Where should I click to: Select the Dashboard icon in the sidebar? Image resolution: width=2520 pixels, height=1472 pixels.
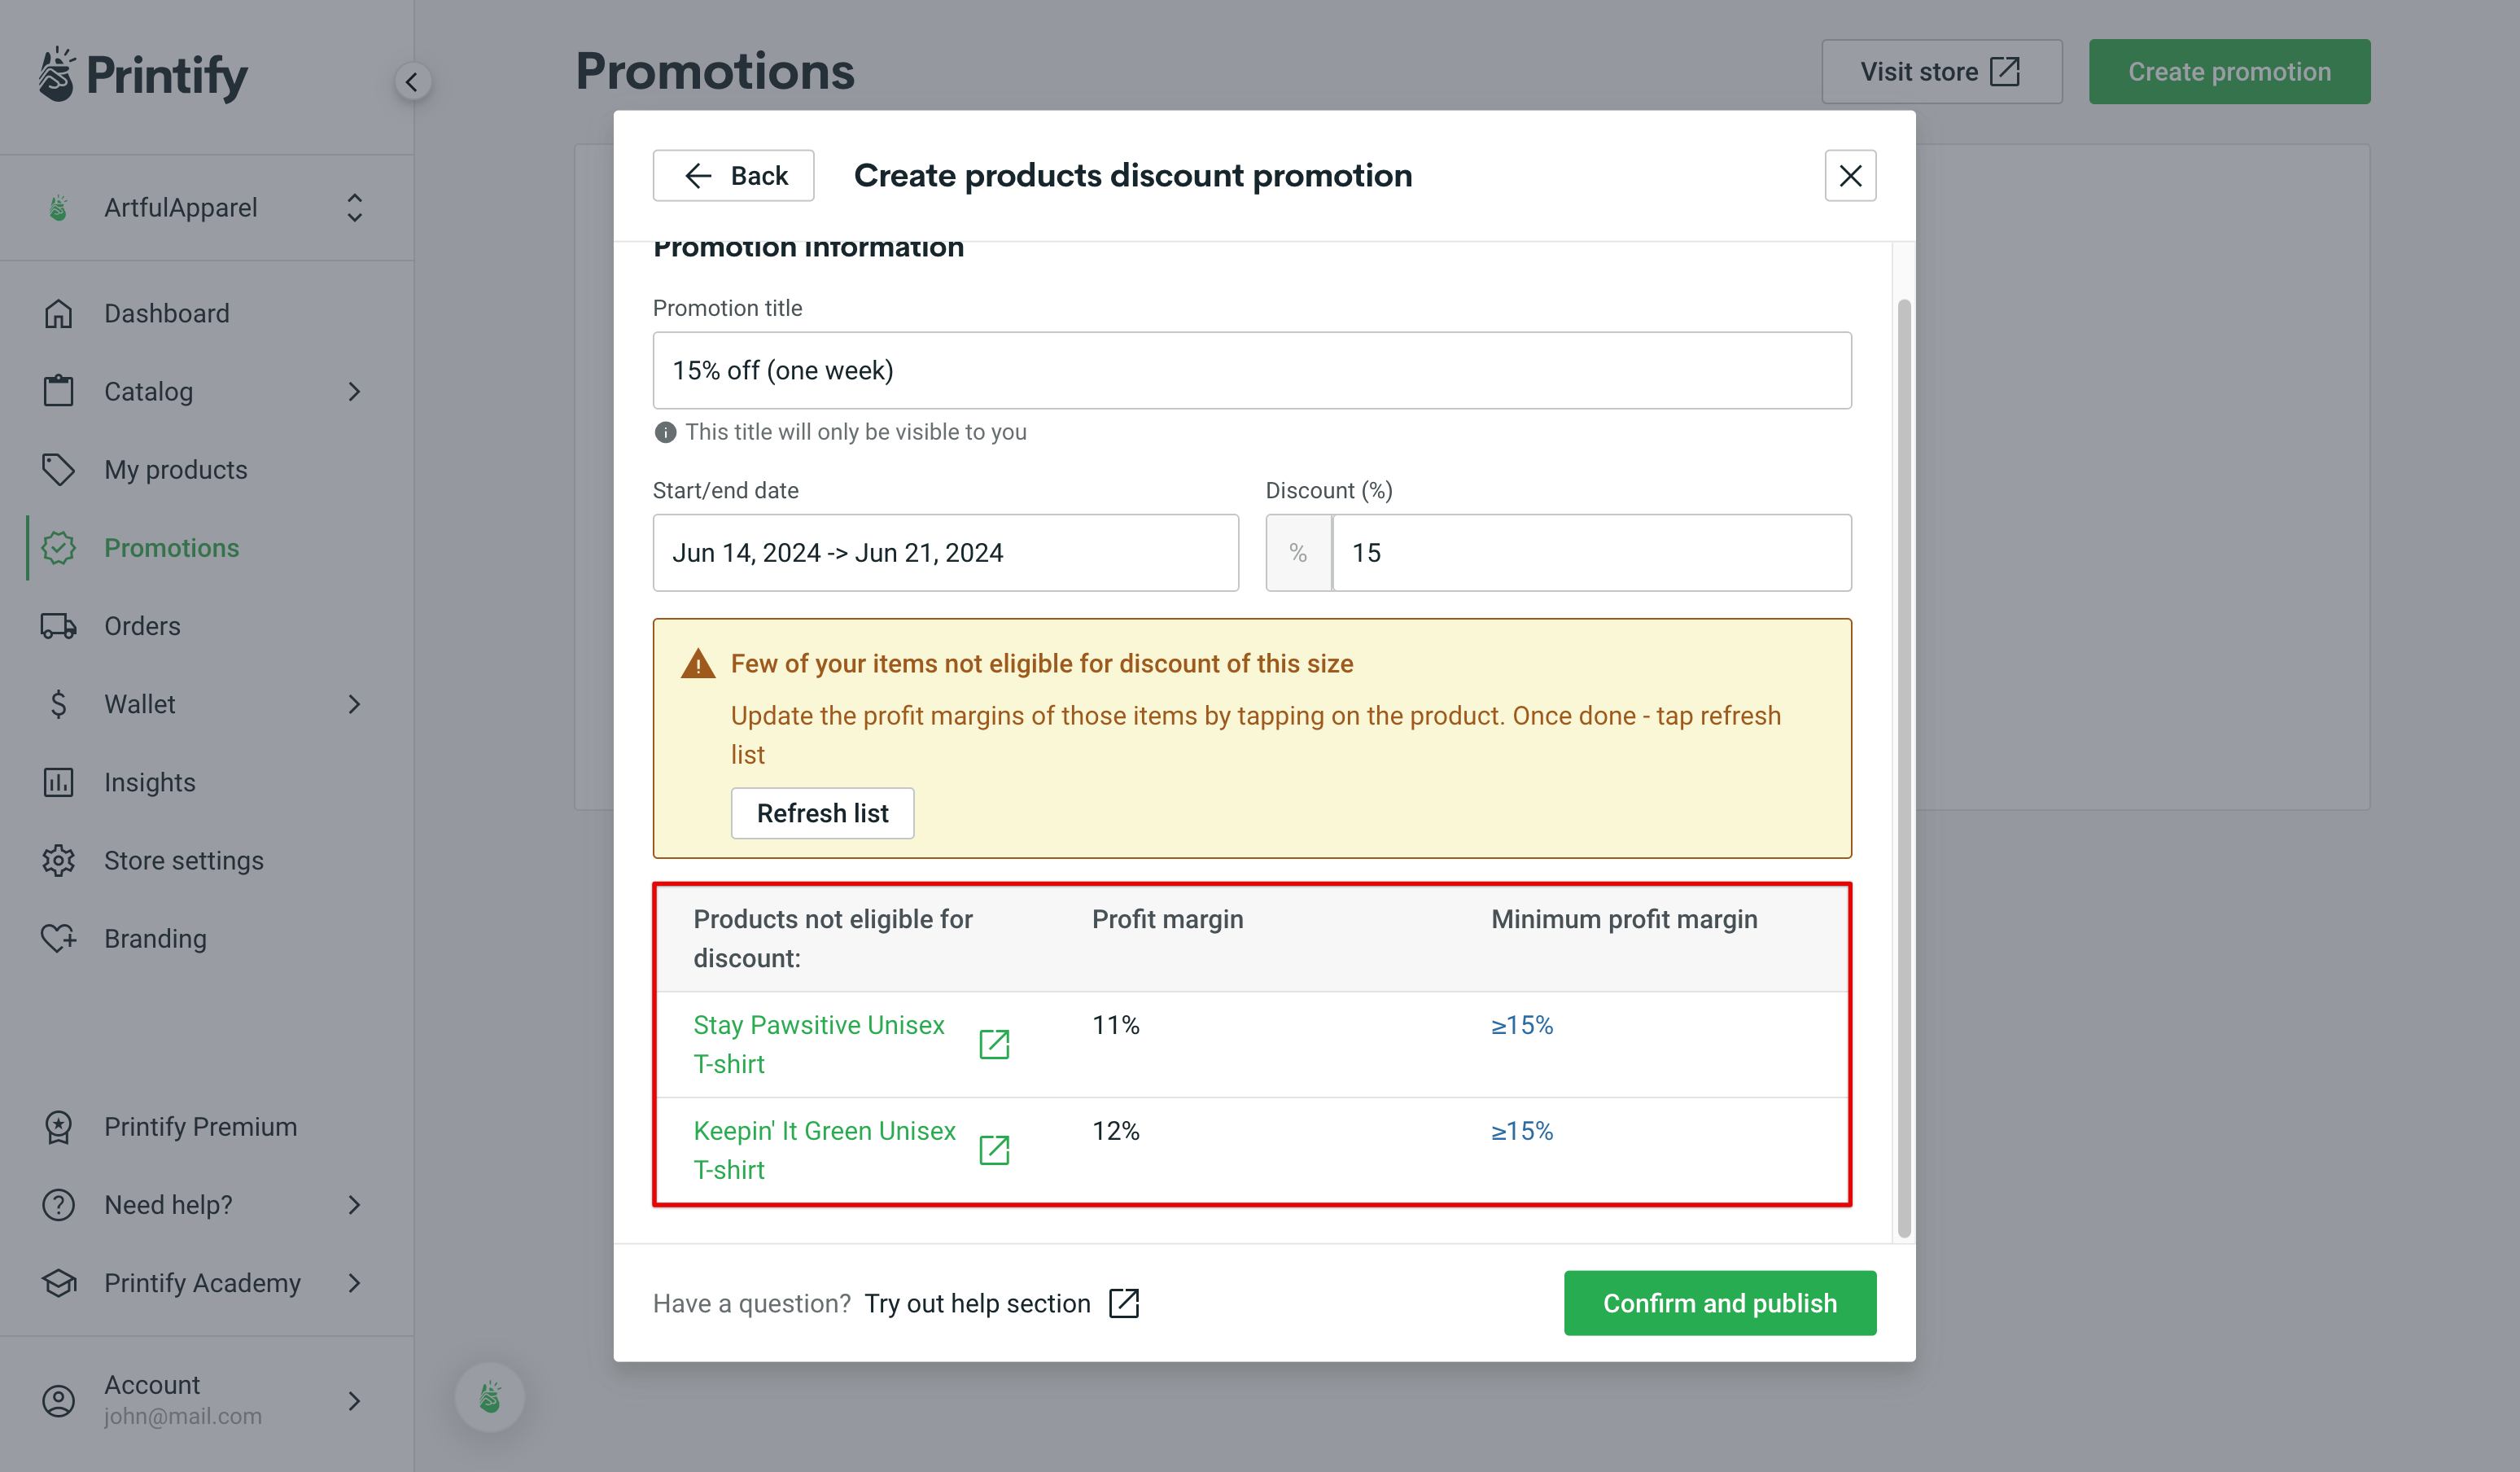pos(59,313)
